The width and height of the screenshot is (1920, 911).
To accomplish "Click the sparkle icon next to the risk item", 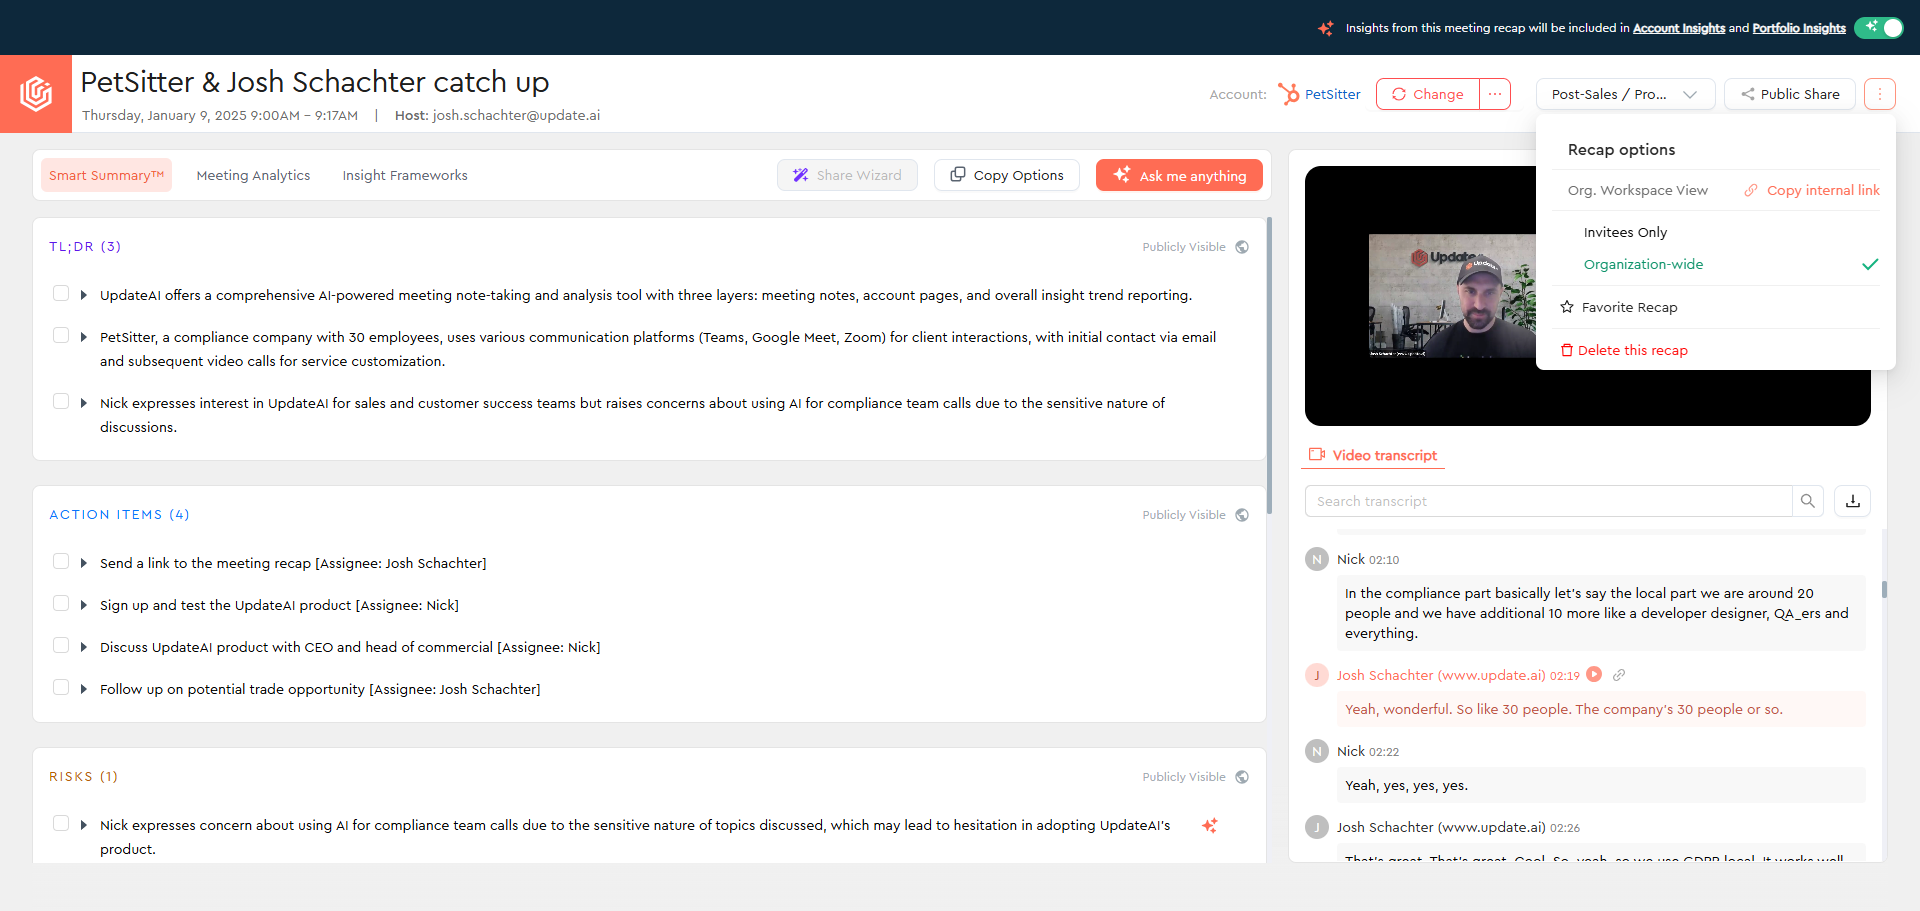I will 1210,825.
